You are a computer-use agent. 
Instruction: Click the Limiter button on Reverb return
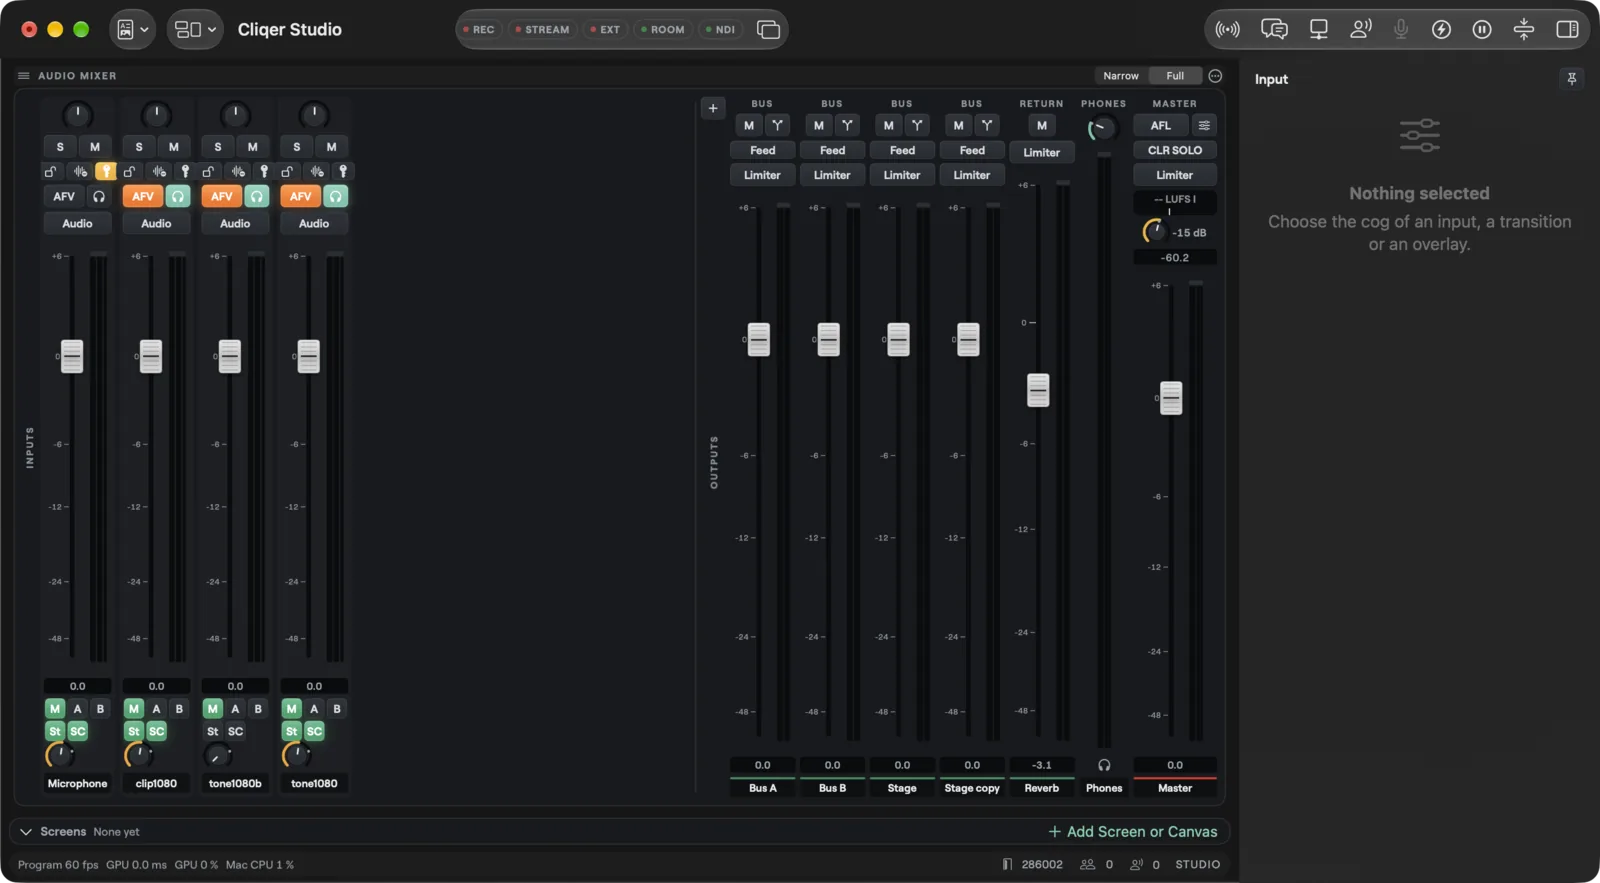coord(1041,152)
